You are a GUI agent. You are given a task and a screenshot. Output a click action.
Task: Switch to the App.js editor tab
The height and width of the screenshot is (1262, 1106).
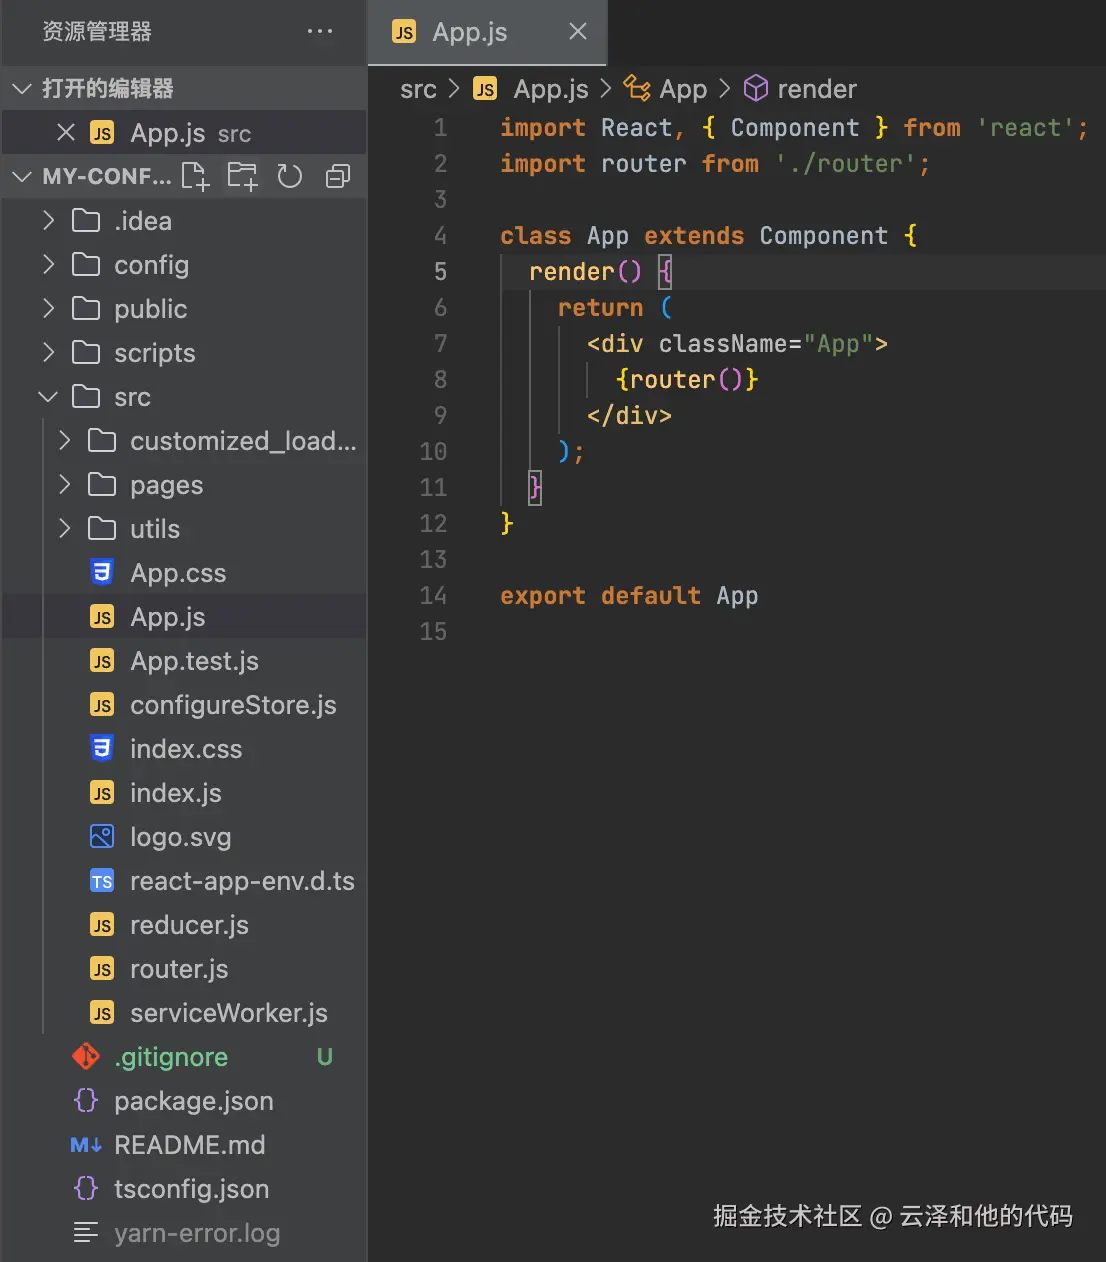click(469, 31)
